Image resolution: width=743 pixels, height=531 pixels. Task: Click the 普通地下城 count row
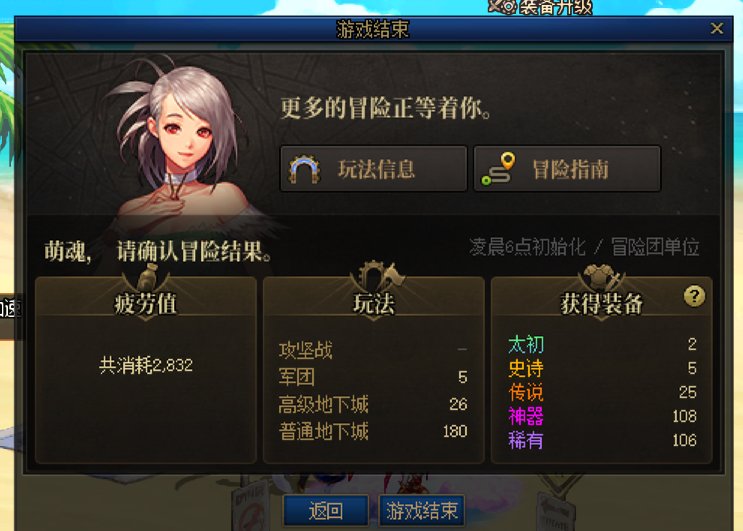tap(373, 432)
